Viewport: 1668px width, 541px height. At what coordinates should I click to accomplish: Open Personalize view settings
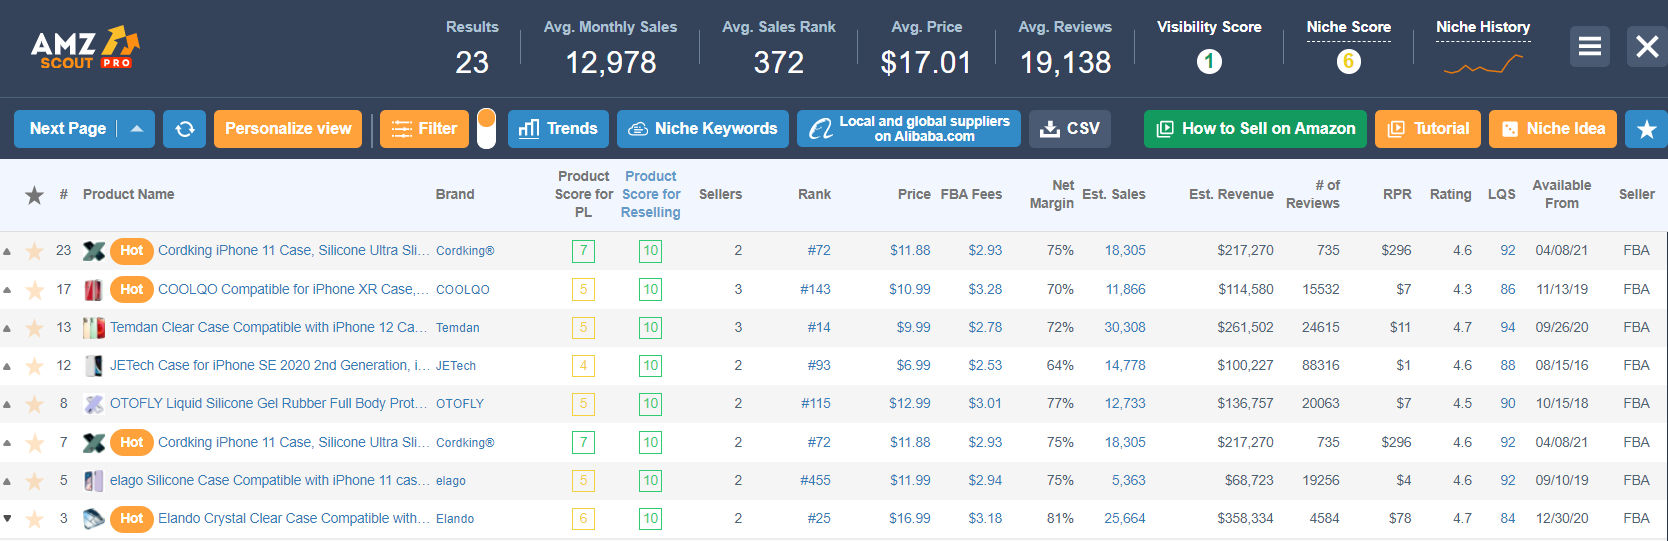point(288,129)
